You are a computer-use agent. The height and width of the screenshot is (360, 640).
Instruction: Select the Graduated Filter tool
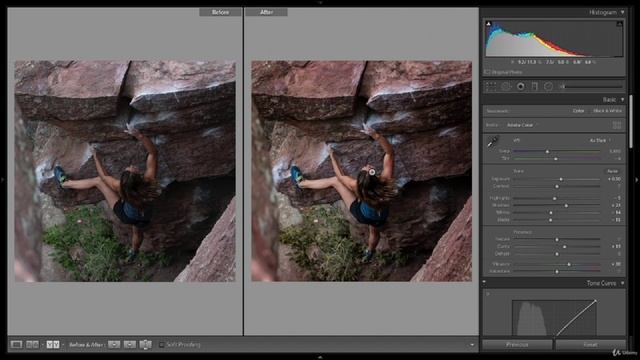click(x=535, y=86)
